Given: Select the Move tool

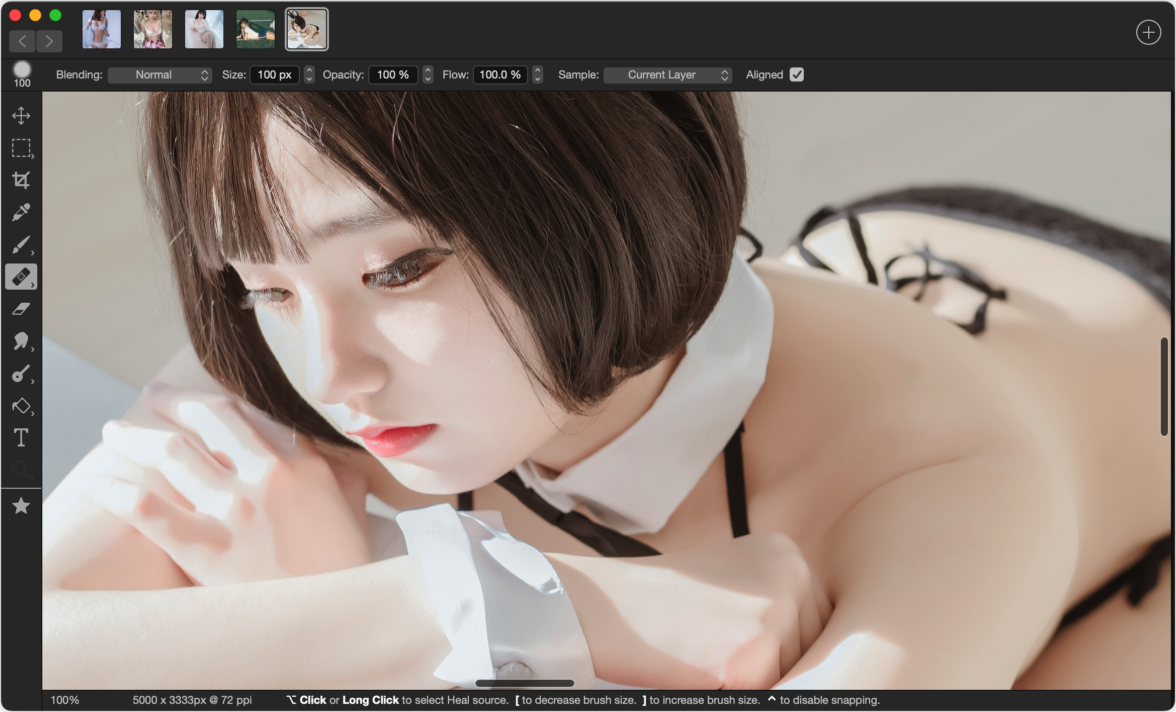Looking at the screenshot, I should (x=21, y=116).
